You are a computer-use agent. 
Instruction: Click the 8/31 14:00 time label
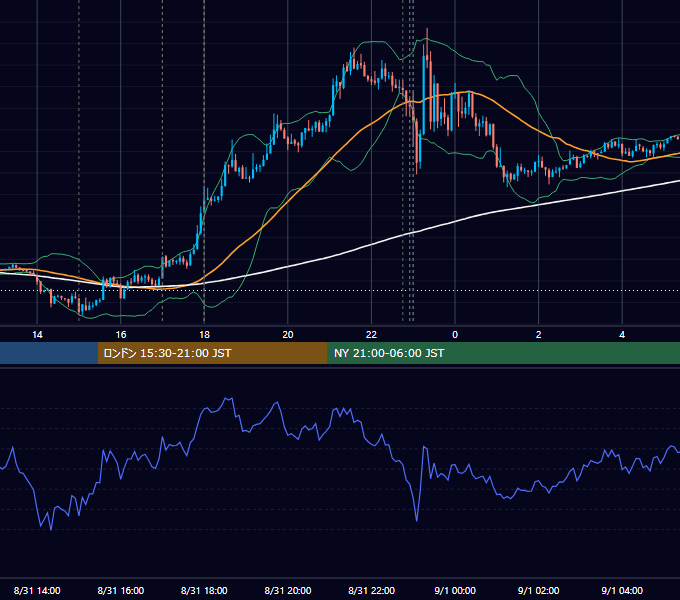tap(37, 590)
